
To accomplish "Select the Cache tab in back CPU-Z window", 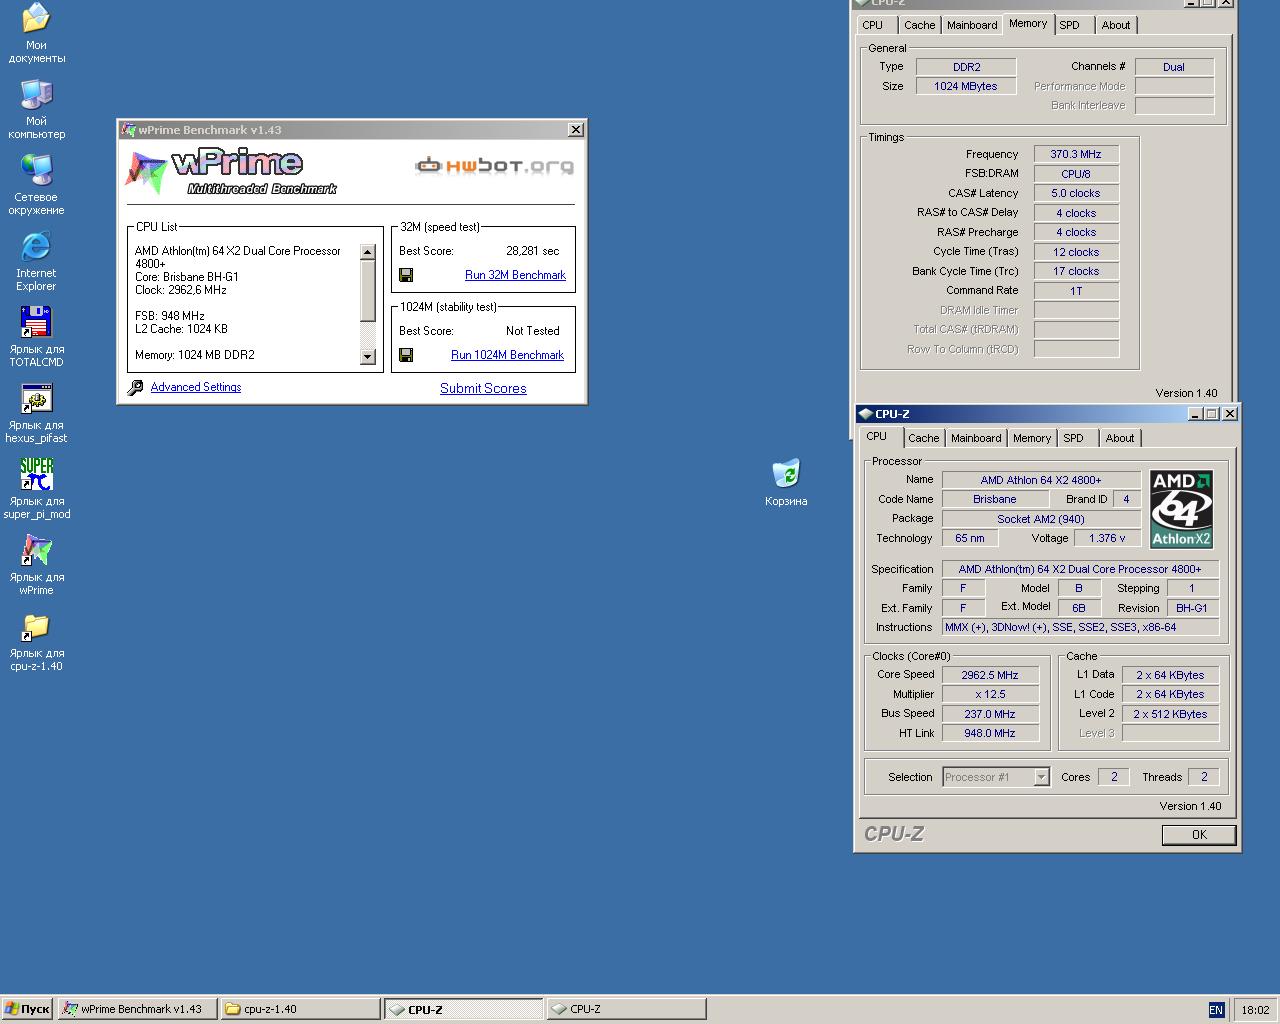I will pyautogui.click(x=919, y=25).
